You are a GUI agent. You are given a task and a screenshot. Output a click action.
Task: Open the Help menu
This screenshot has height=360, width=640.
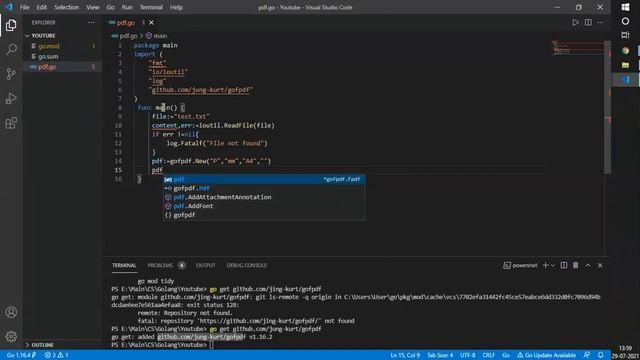[176, 7]
